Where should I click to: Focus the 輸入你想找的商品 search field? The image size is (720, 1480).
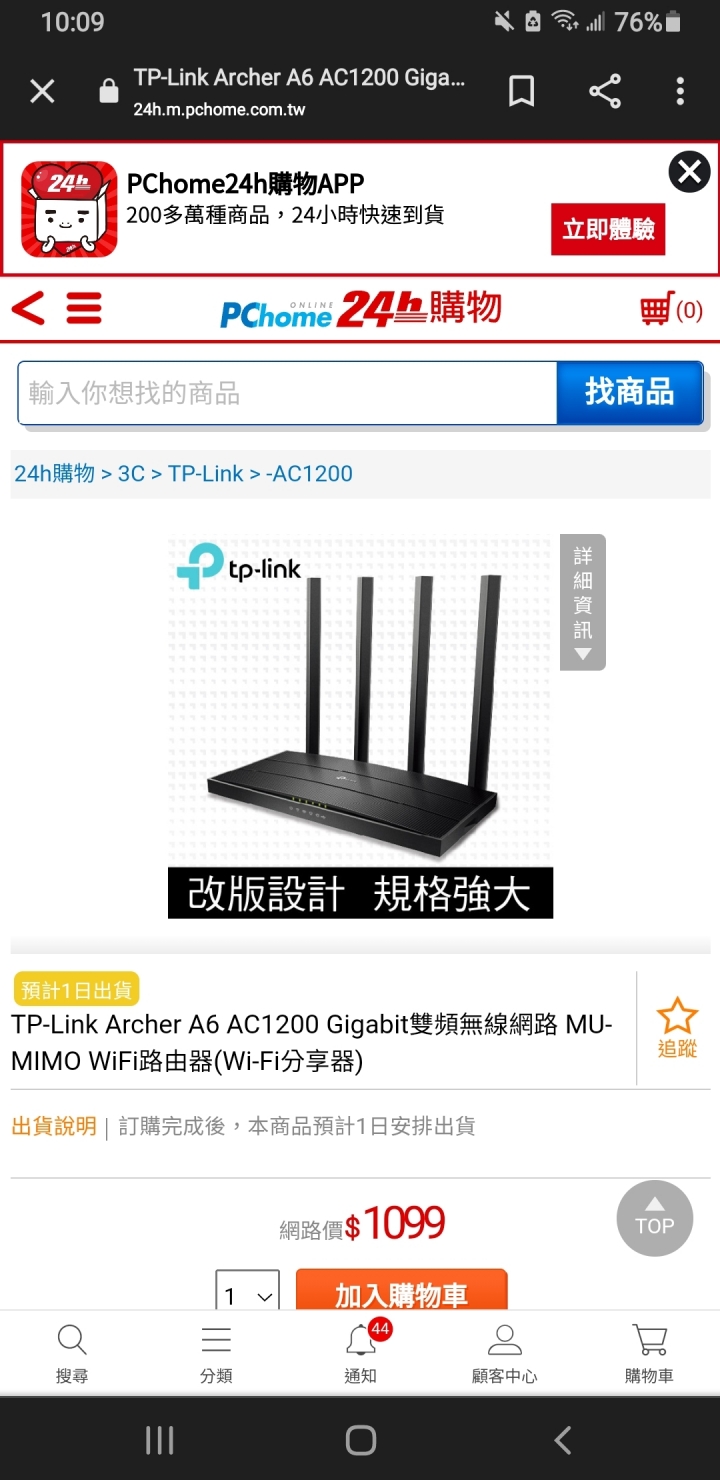coord(287,393)
